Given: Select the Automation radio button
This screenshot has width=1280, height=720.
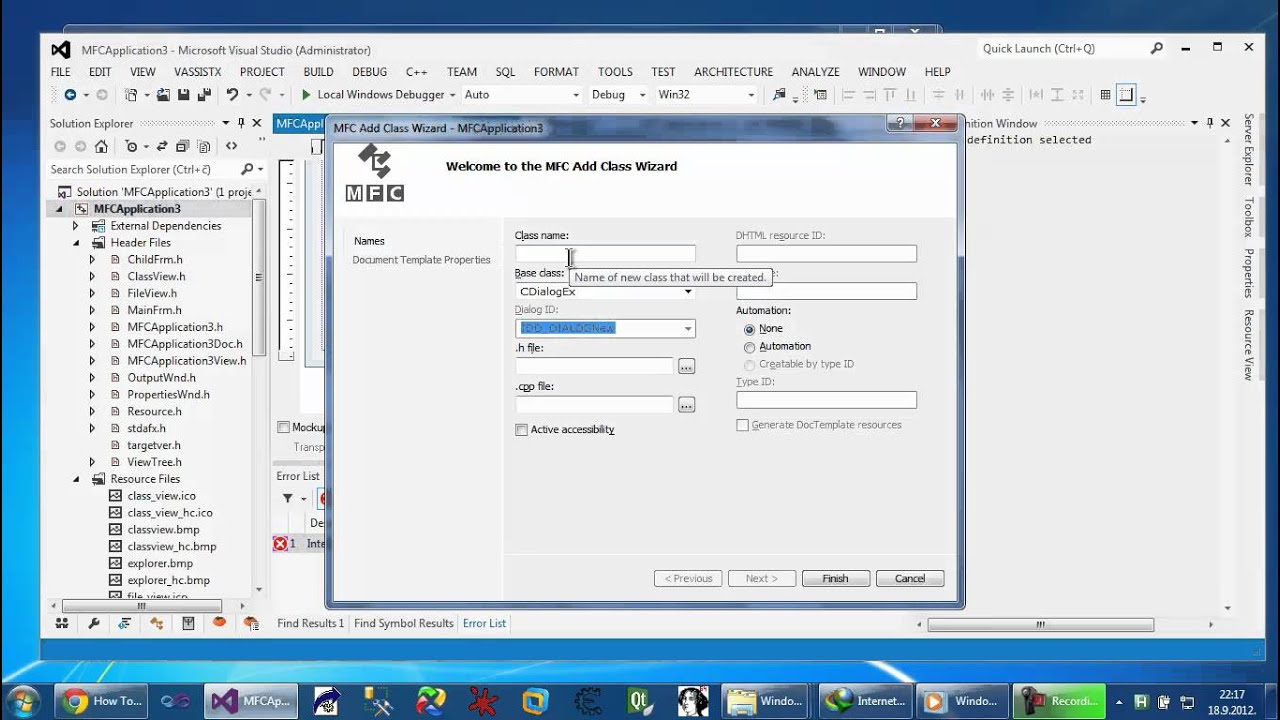Looking at the screenshot, I should (749, 347).
